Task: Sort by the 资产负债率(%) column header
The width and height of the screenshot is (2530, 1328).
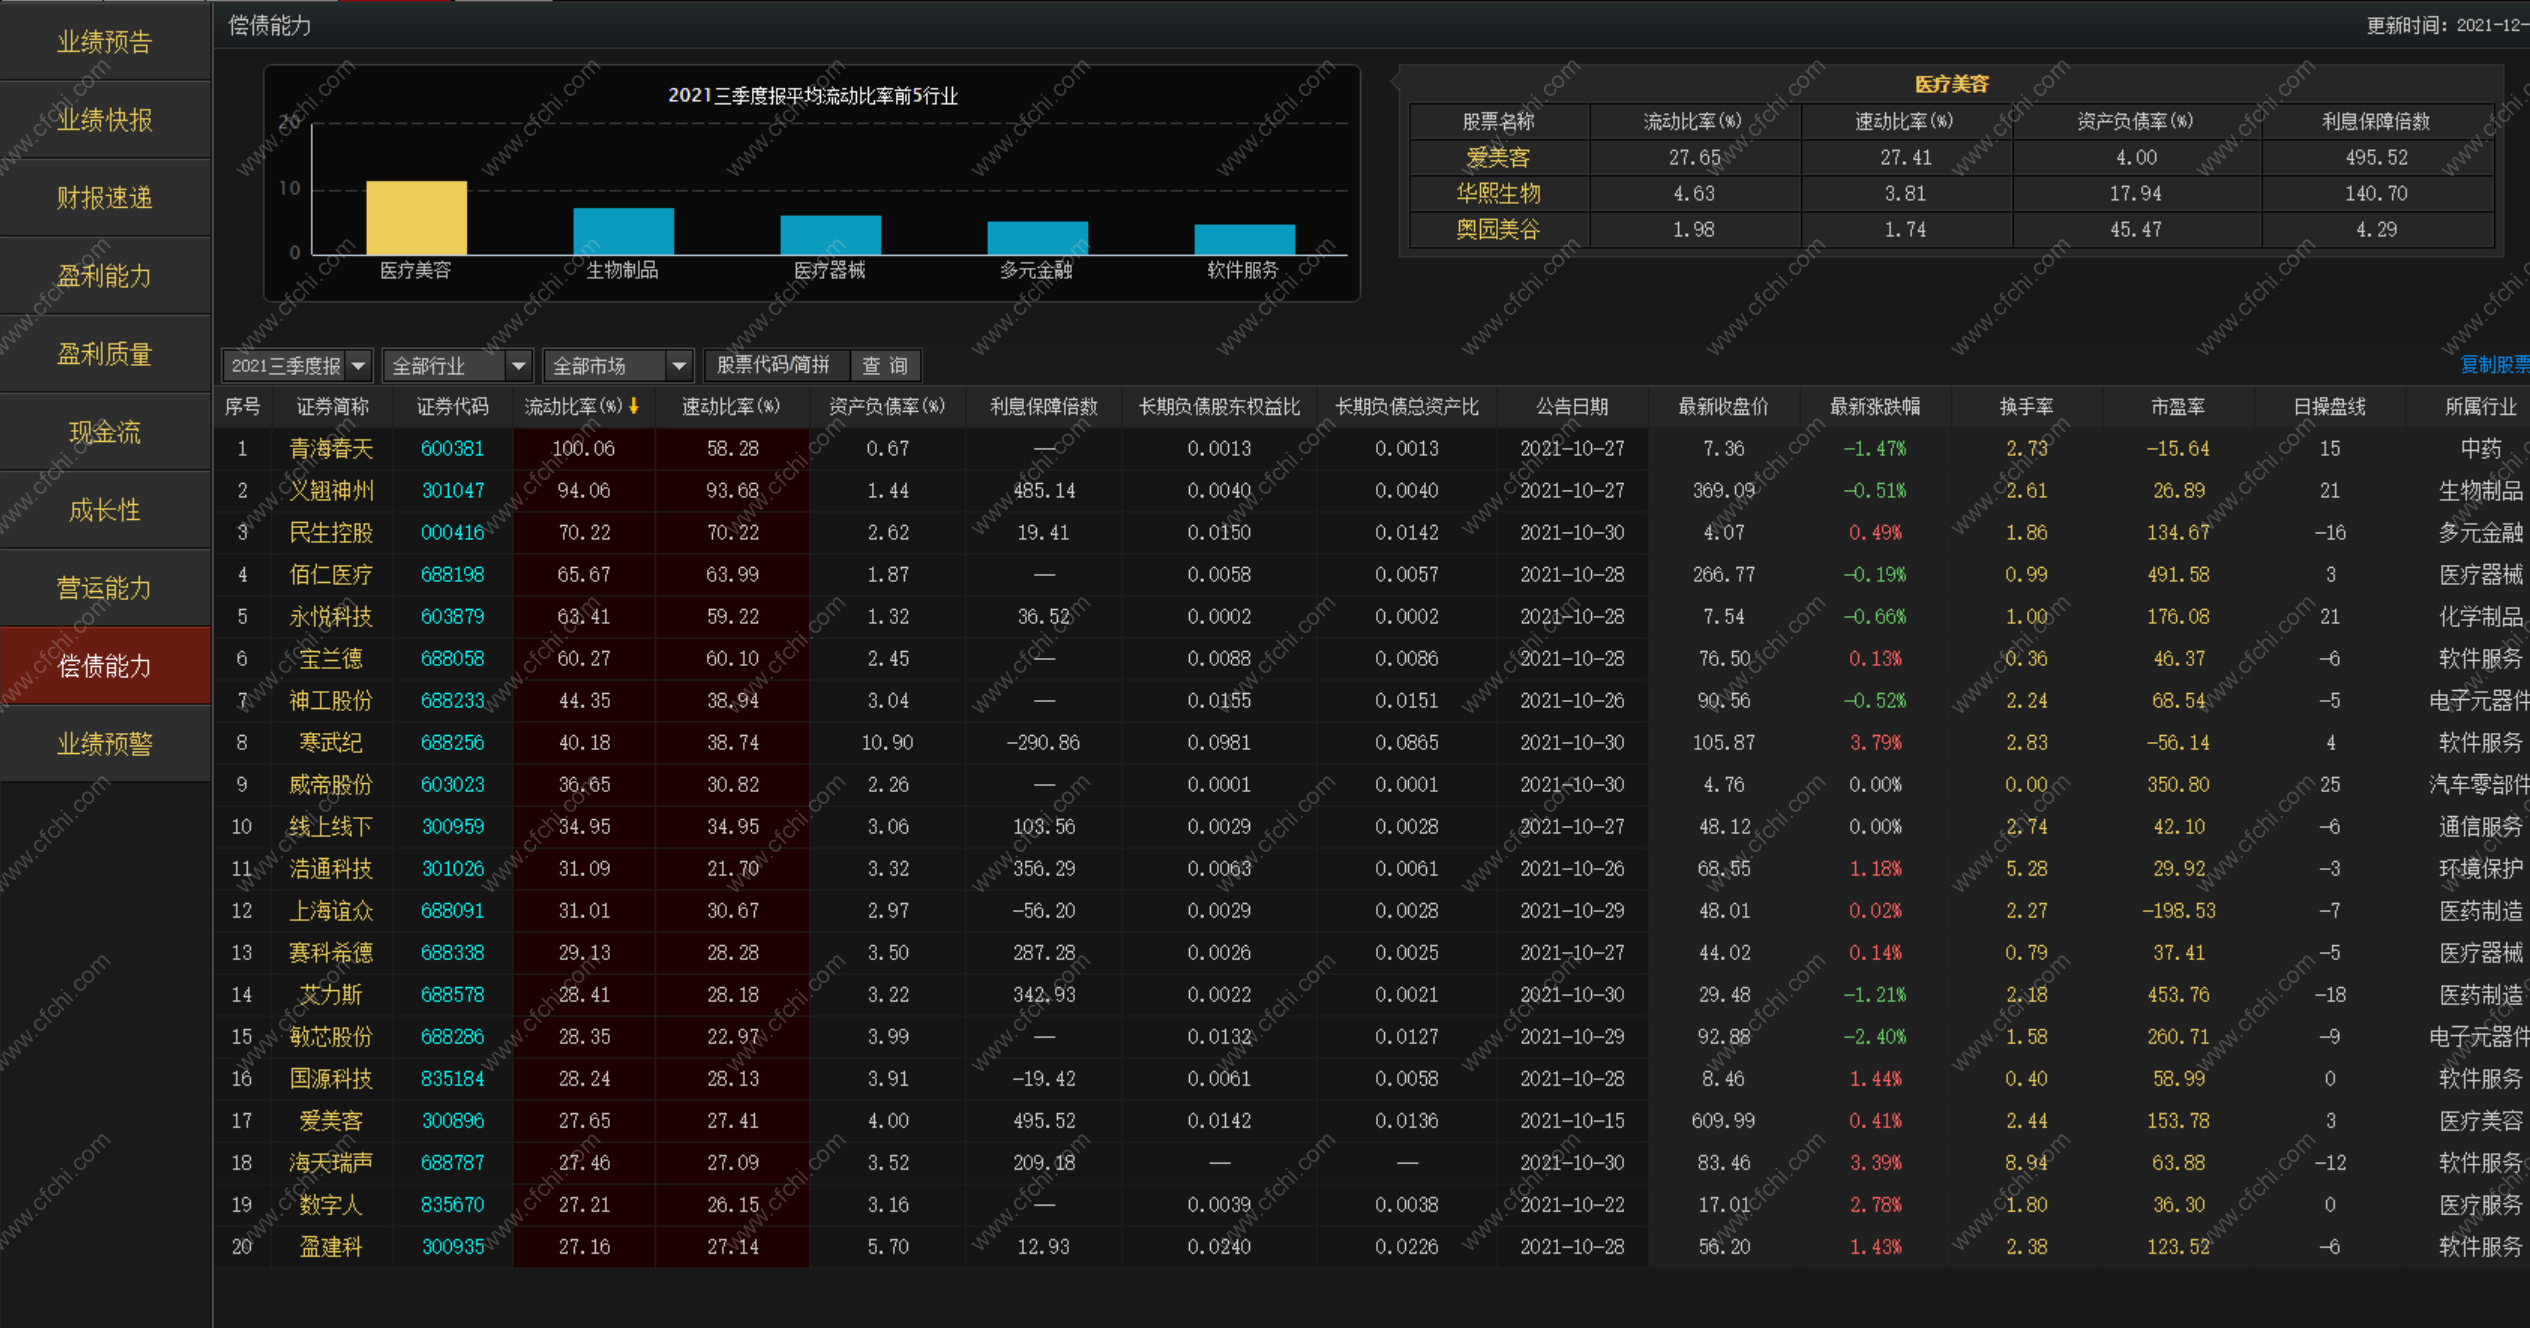Action: pos(887,407)
